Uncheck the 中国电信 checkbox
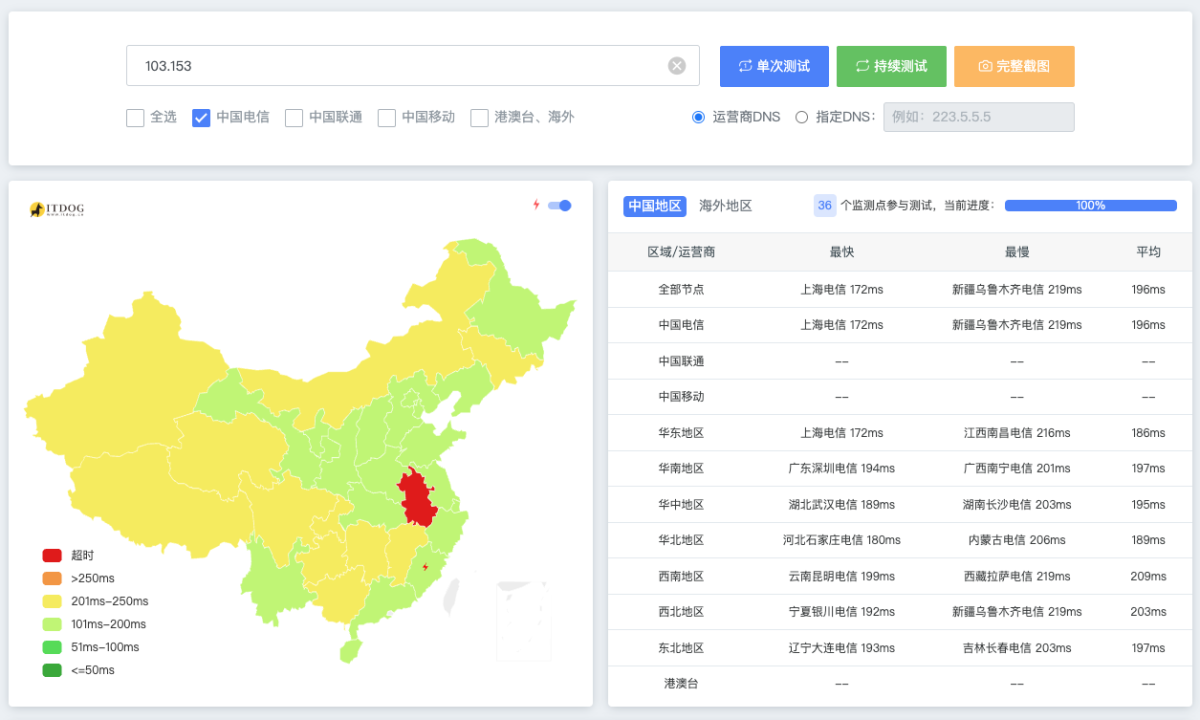Viewport: 1200px width, 720px height. click(201, 118)
